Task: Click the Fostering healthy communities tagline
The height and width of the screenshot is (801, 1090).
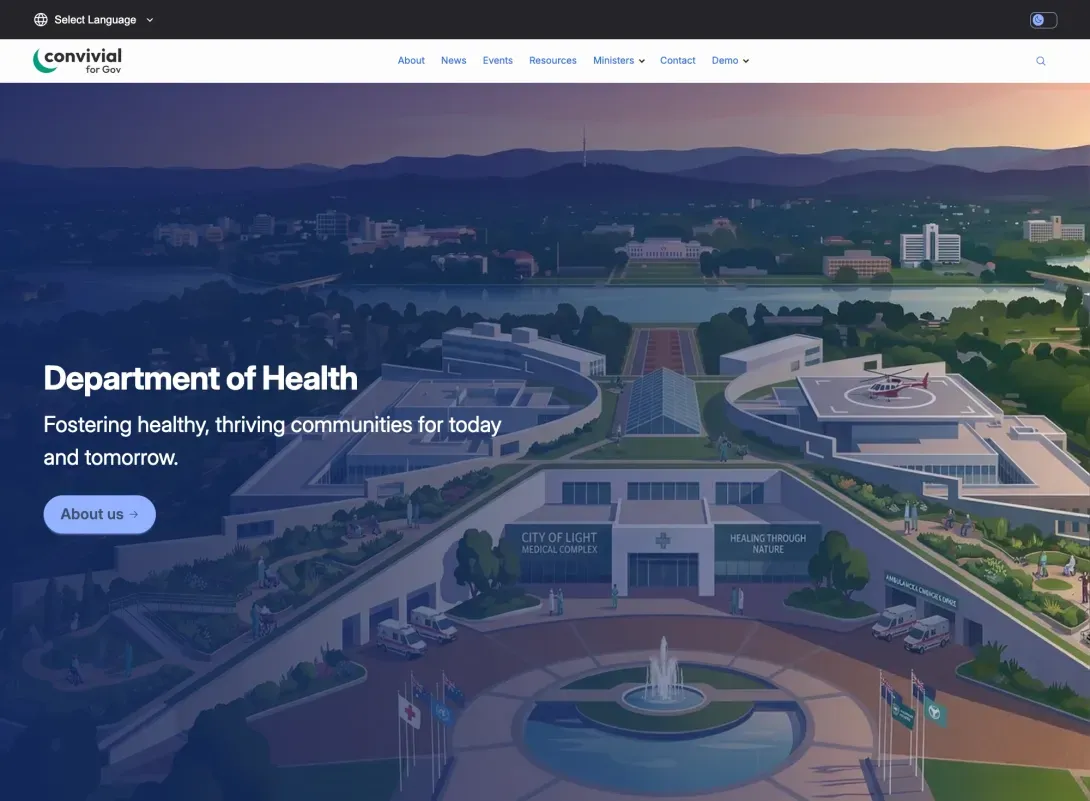Action: click(272, 441)
